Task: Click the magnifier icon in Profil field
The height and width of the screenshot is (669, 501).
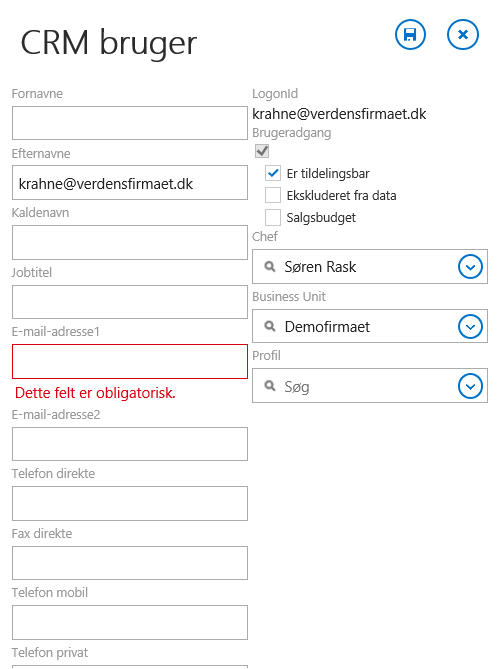Action: pyautogui.click(x=270, y=386)
